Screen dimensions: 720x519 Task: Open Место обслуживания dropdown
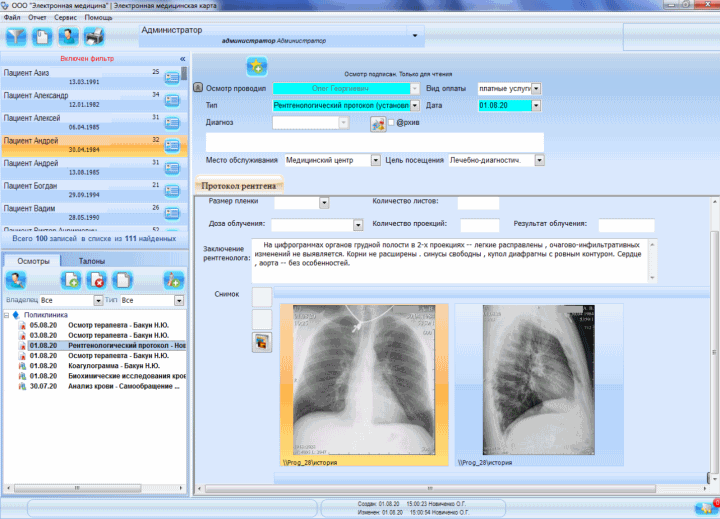376,160
